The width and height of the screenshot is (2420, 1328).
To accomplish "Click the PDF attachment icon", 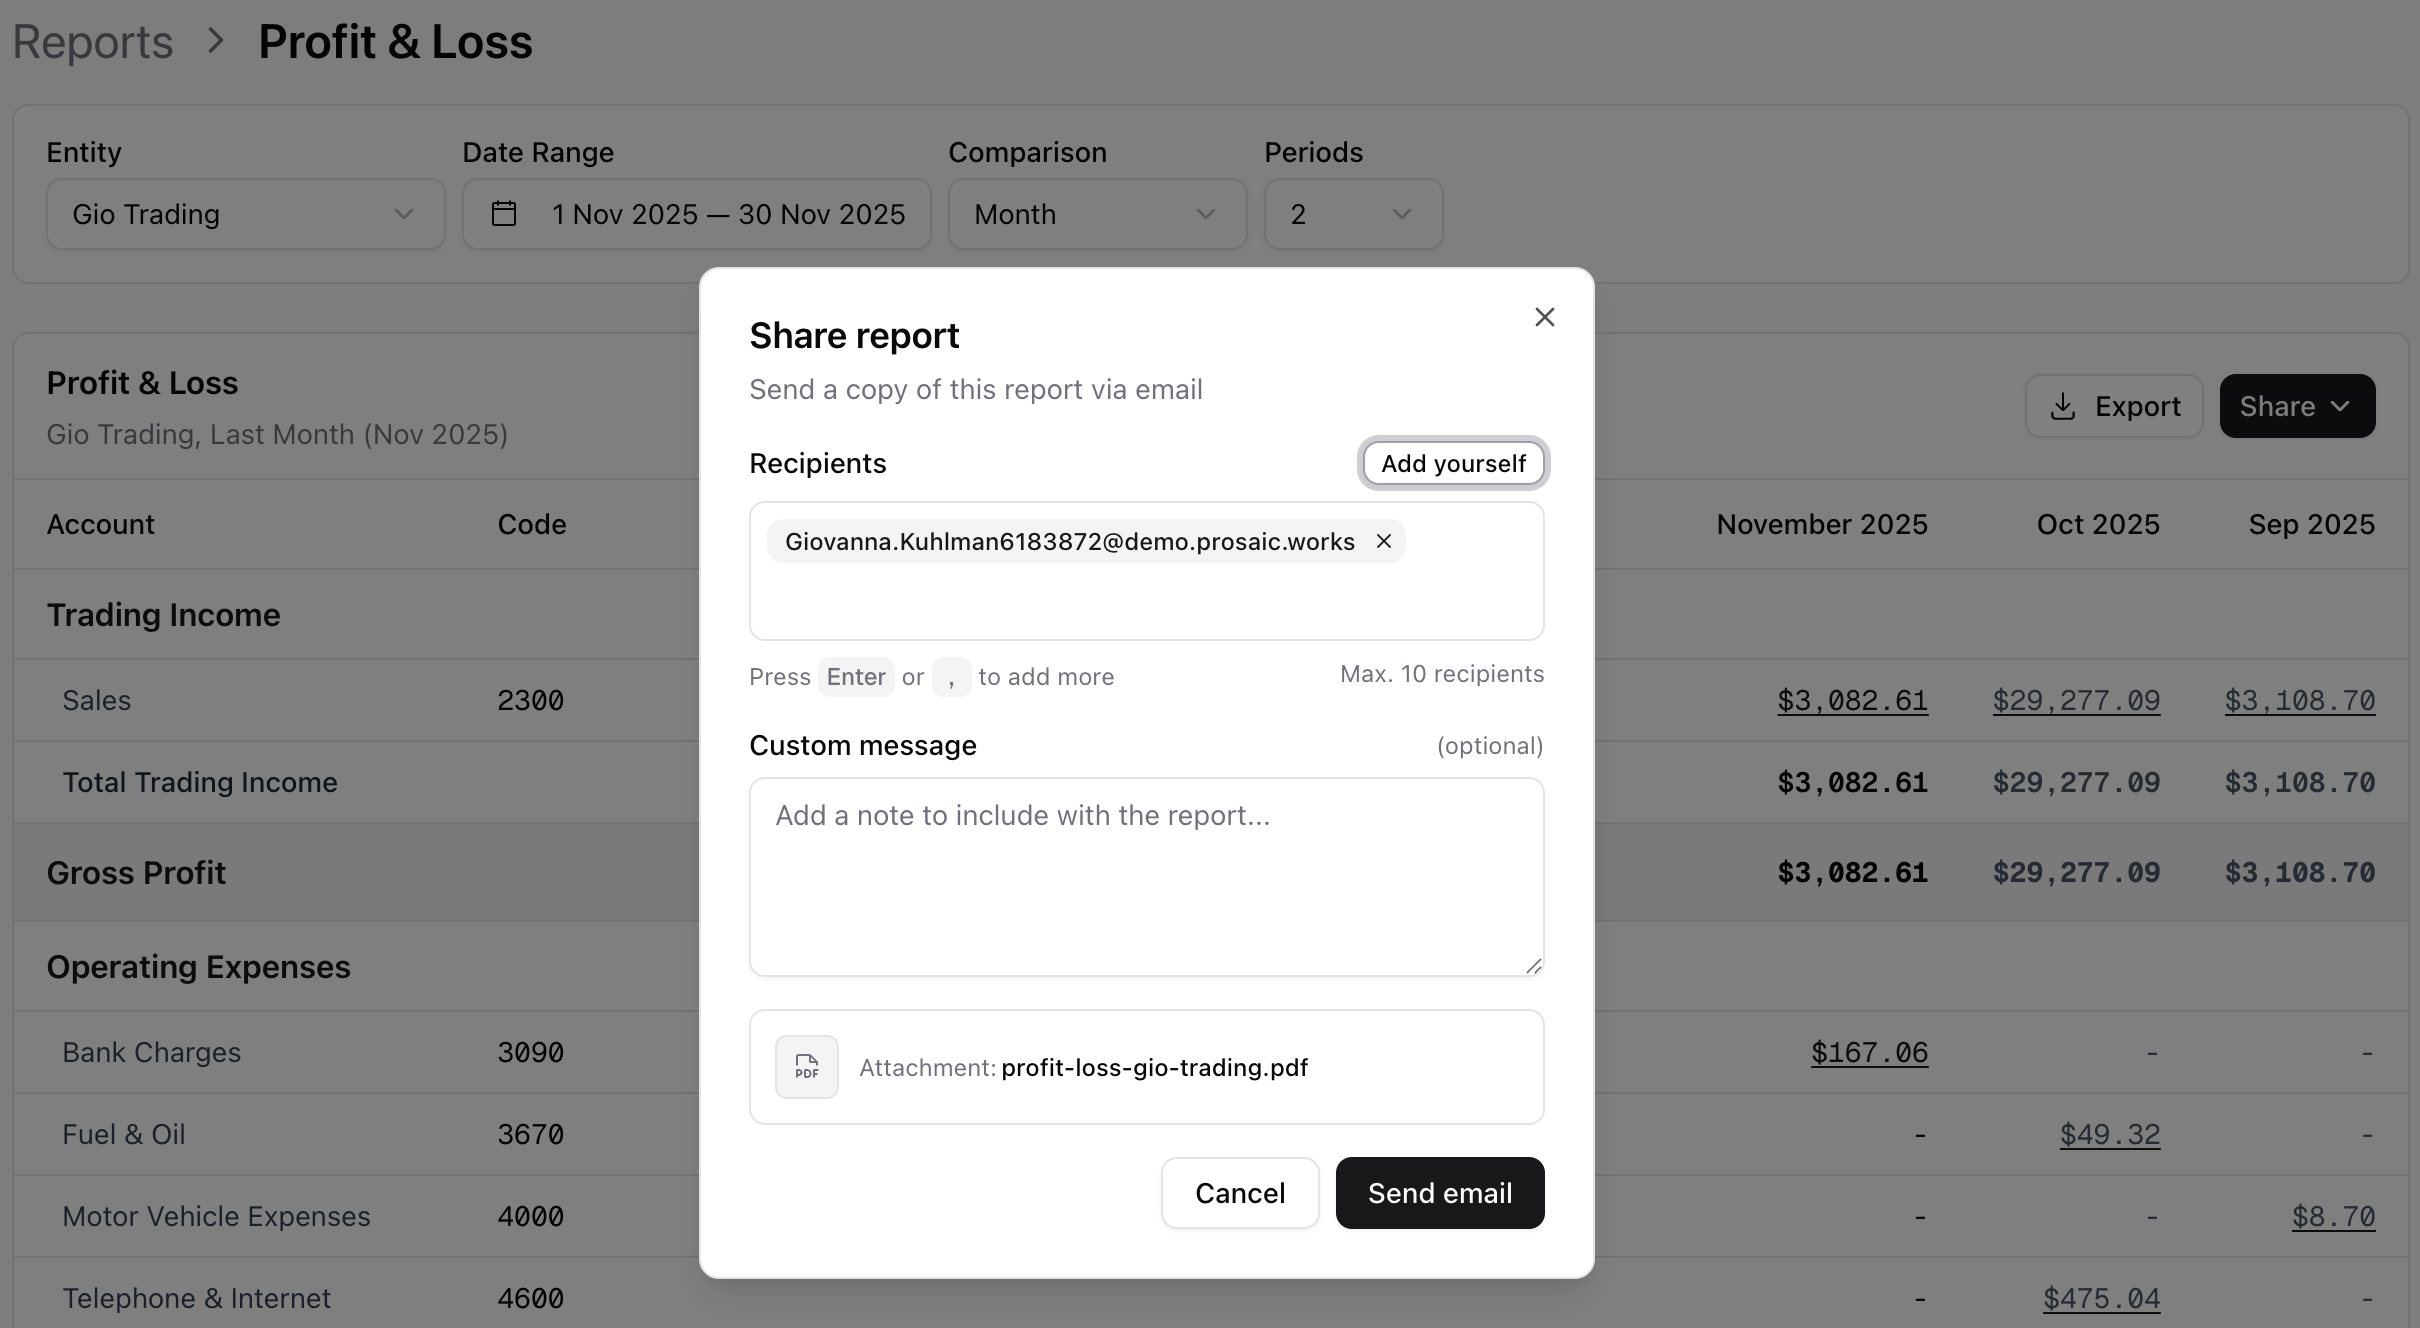I will pos(806,1067).
